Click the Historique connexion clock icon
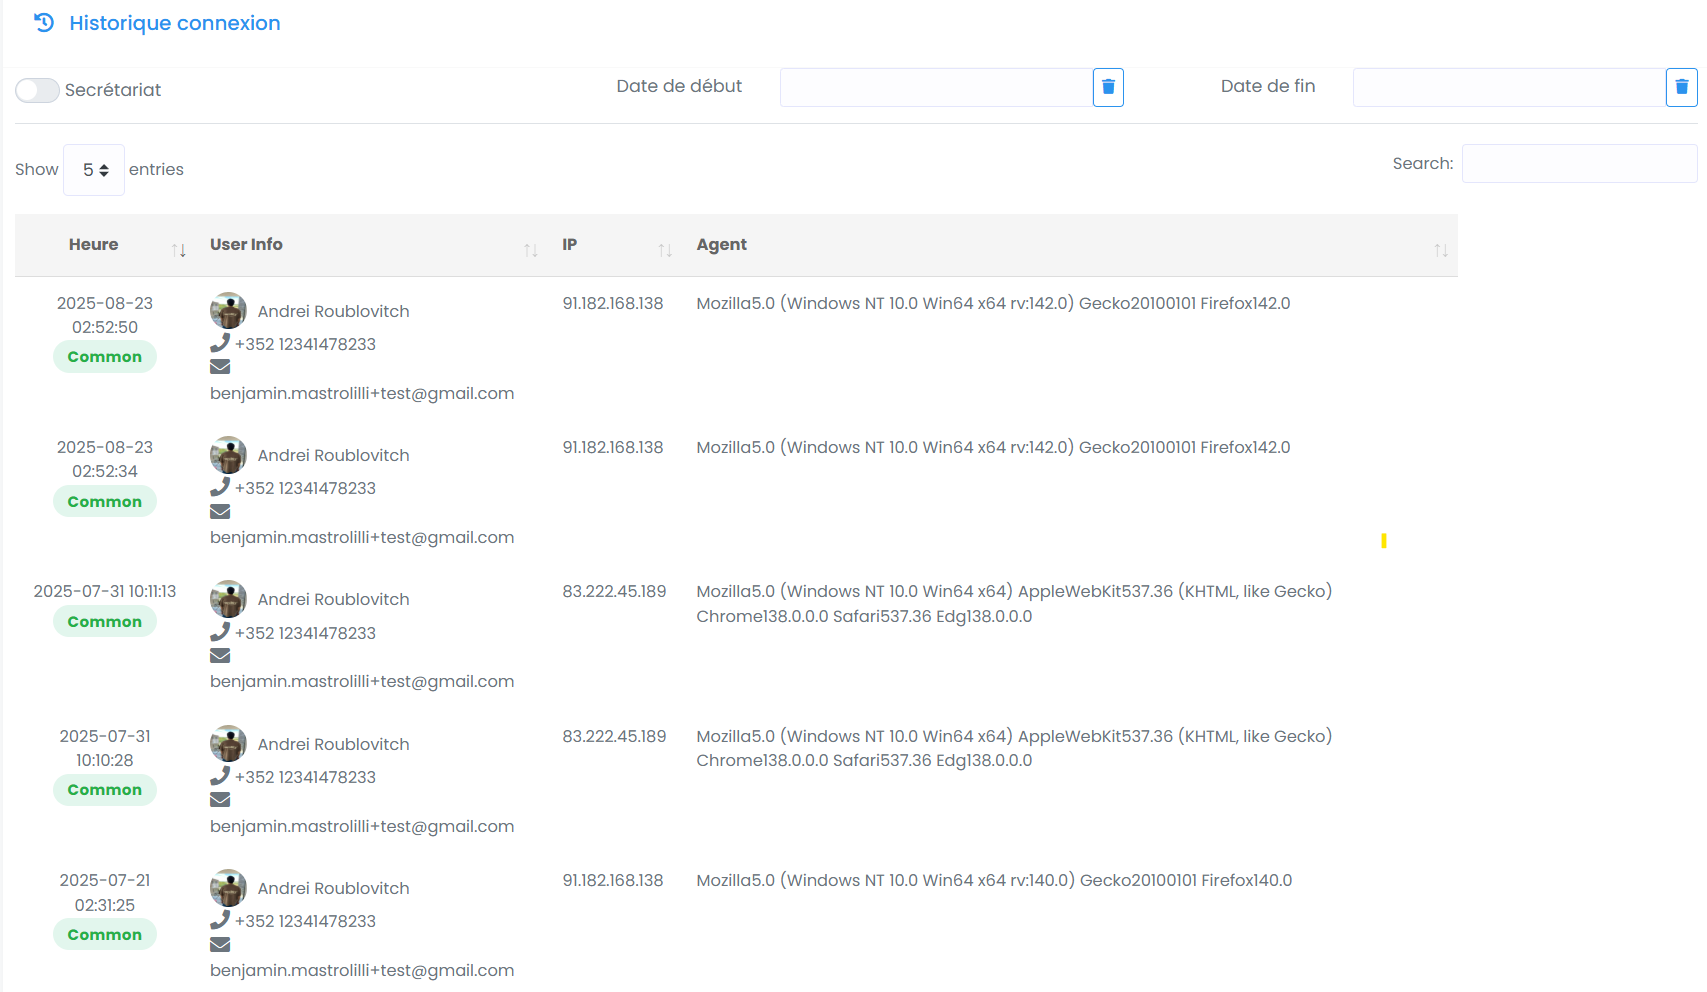Viewport: 1707px width, 992px height. [44, 23]
